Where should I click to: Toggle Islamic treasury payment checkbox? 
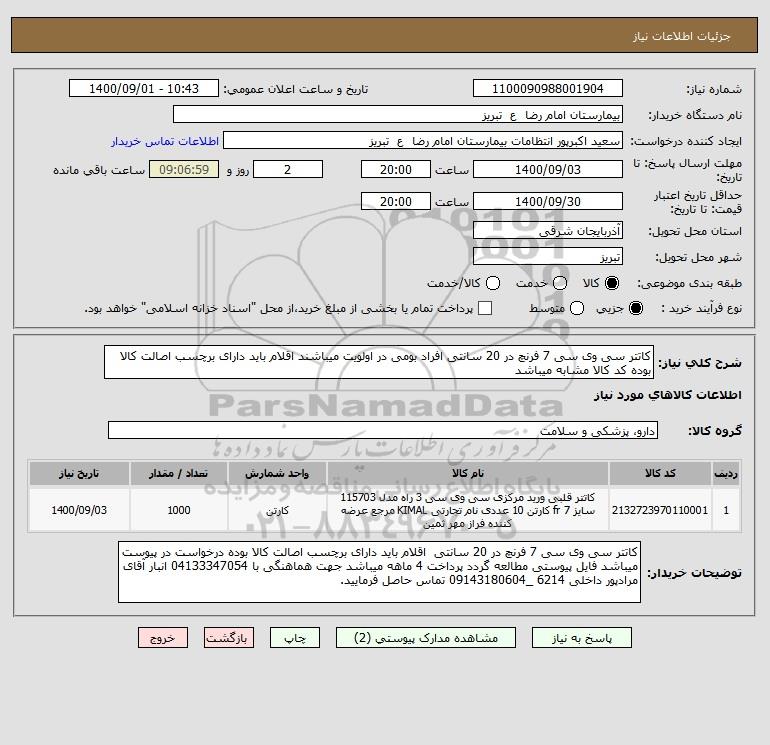pyautogui.click(x=485, y=308)
